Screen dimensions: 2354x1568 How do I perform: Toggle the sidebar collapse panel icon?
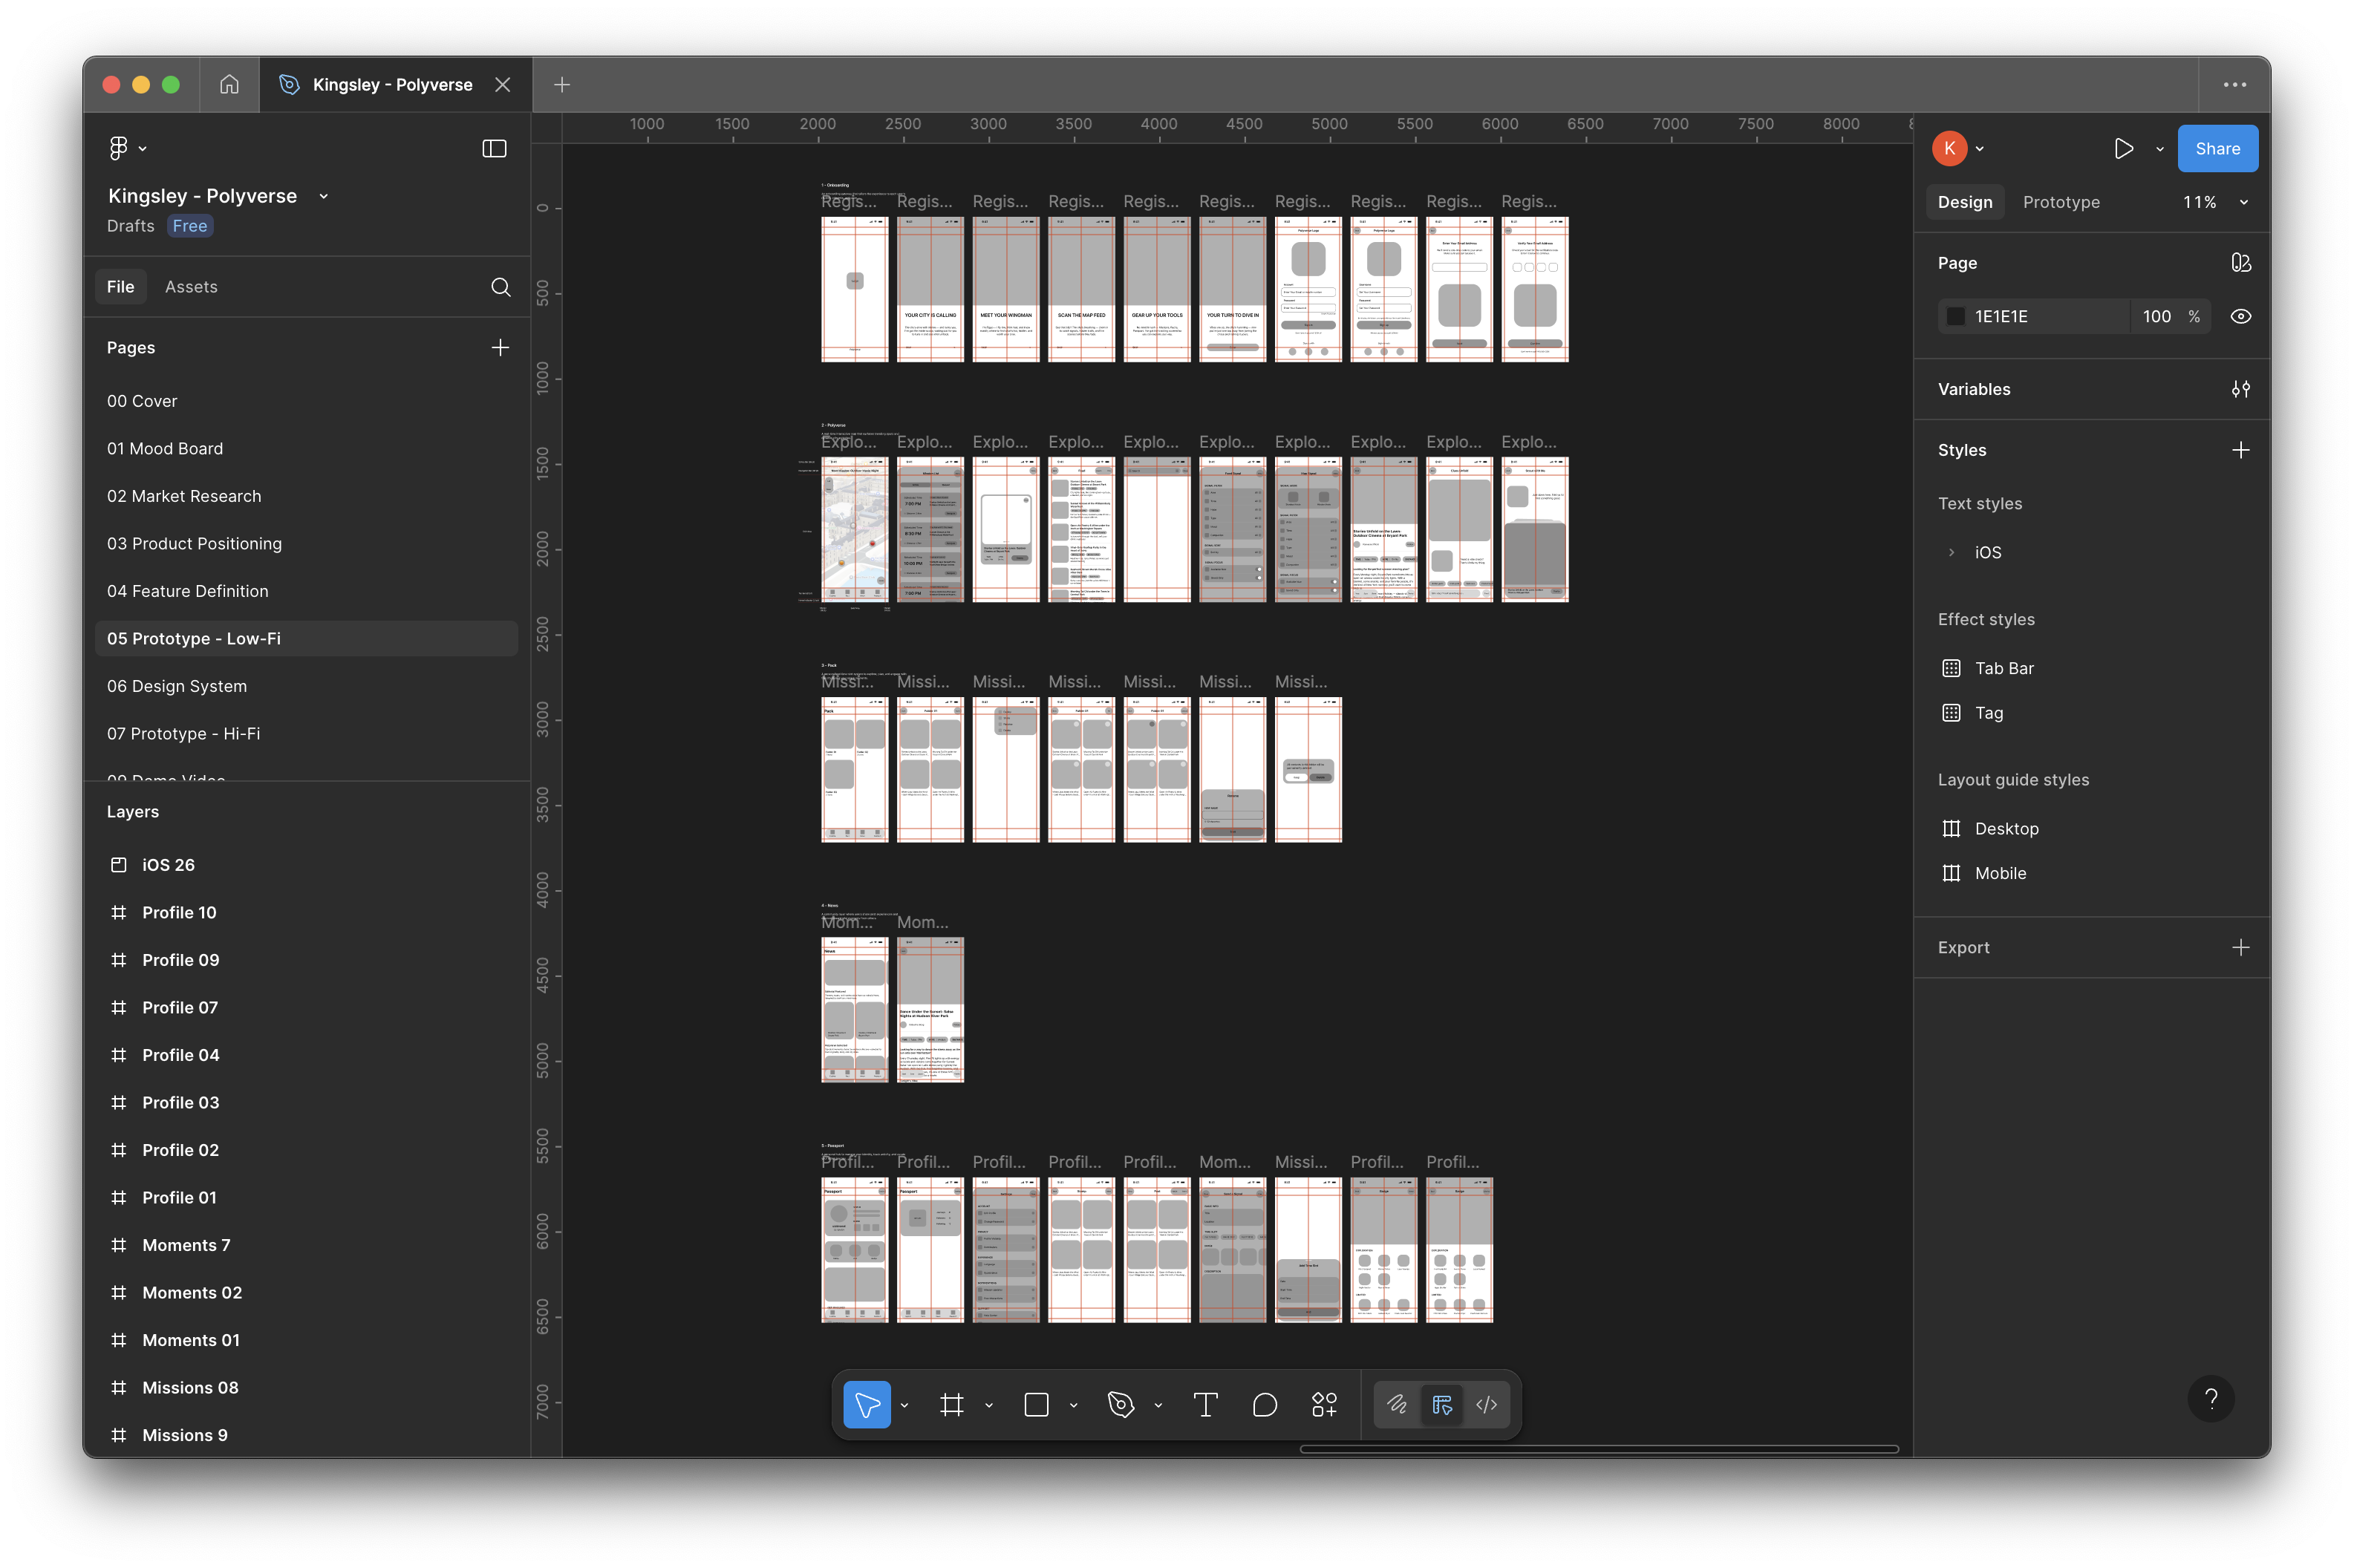pyautogui.click(x=494, y=149)
